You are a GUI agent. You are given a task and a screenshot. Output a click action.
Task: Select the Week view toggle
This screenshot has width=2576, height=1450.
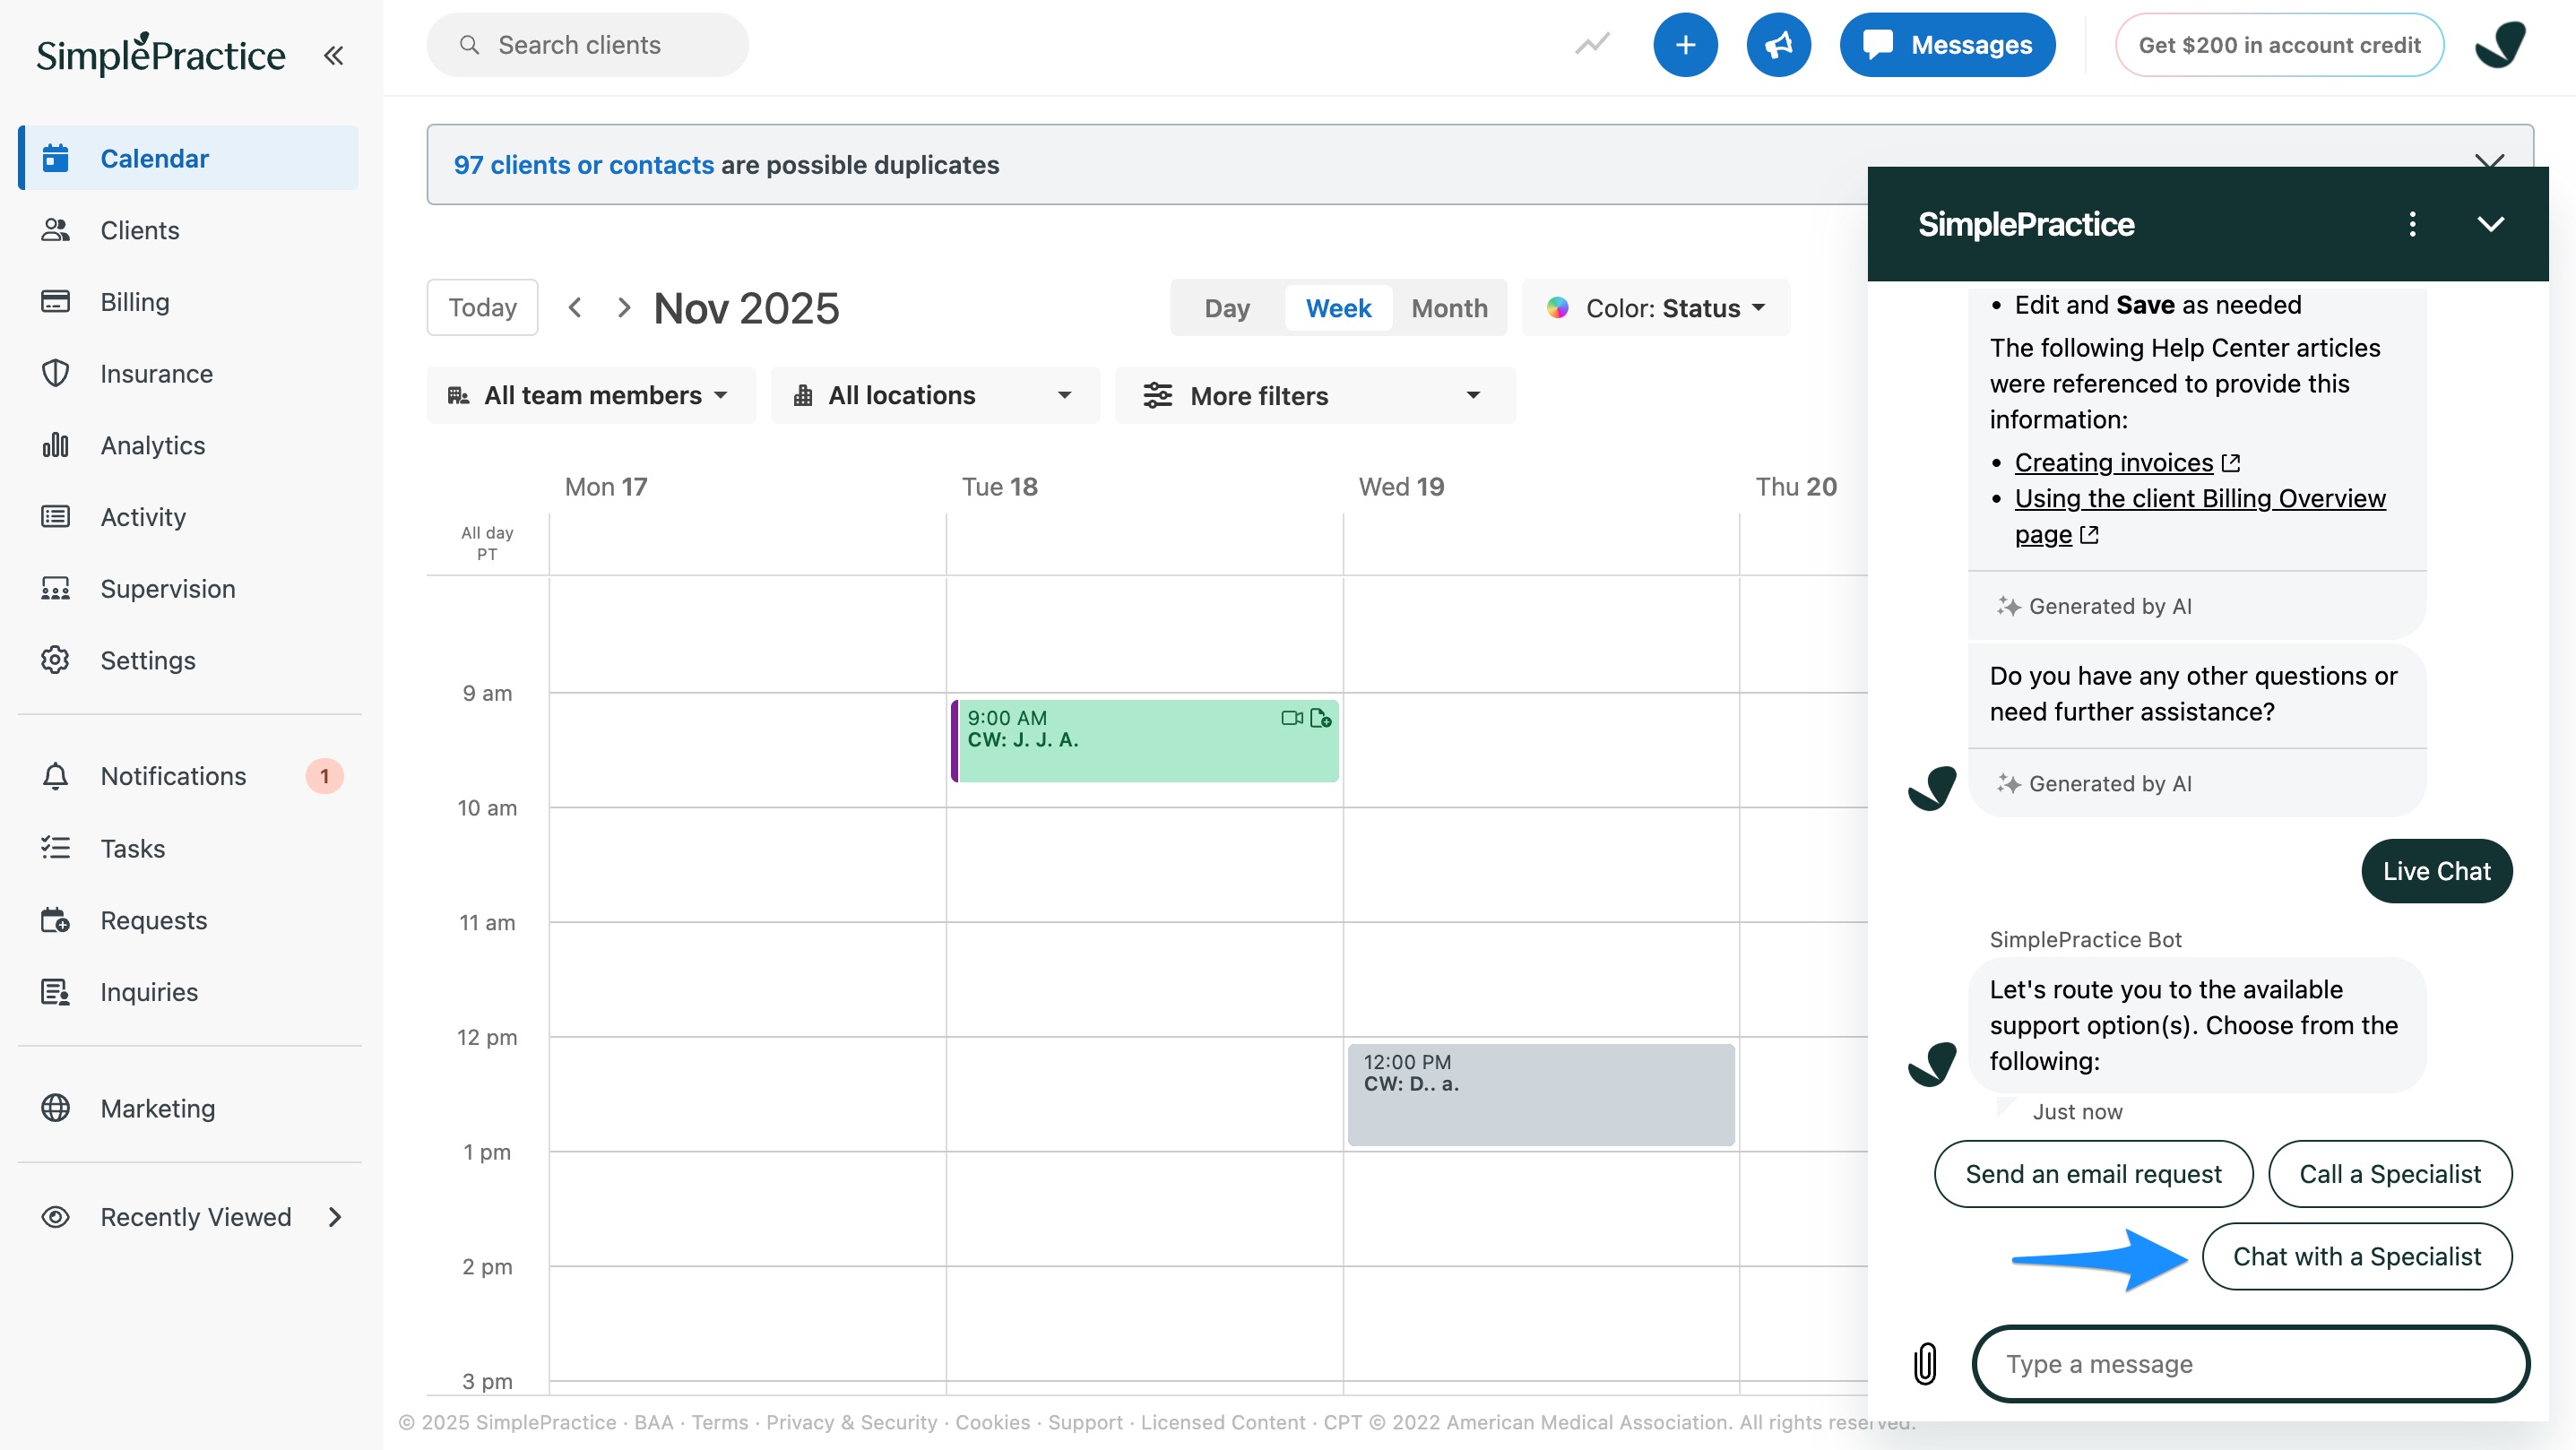pyautogui.click(x=1338, y=308)
